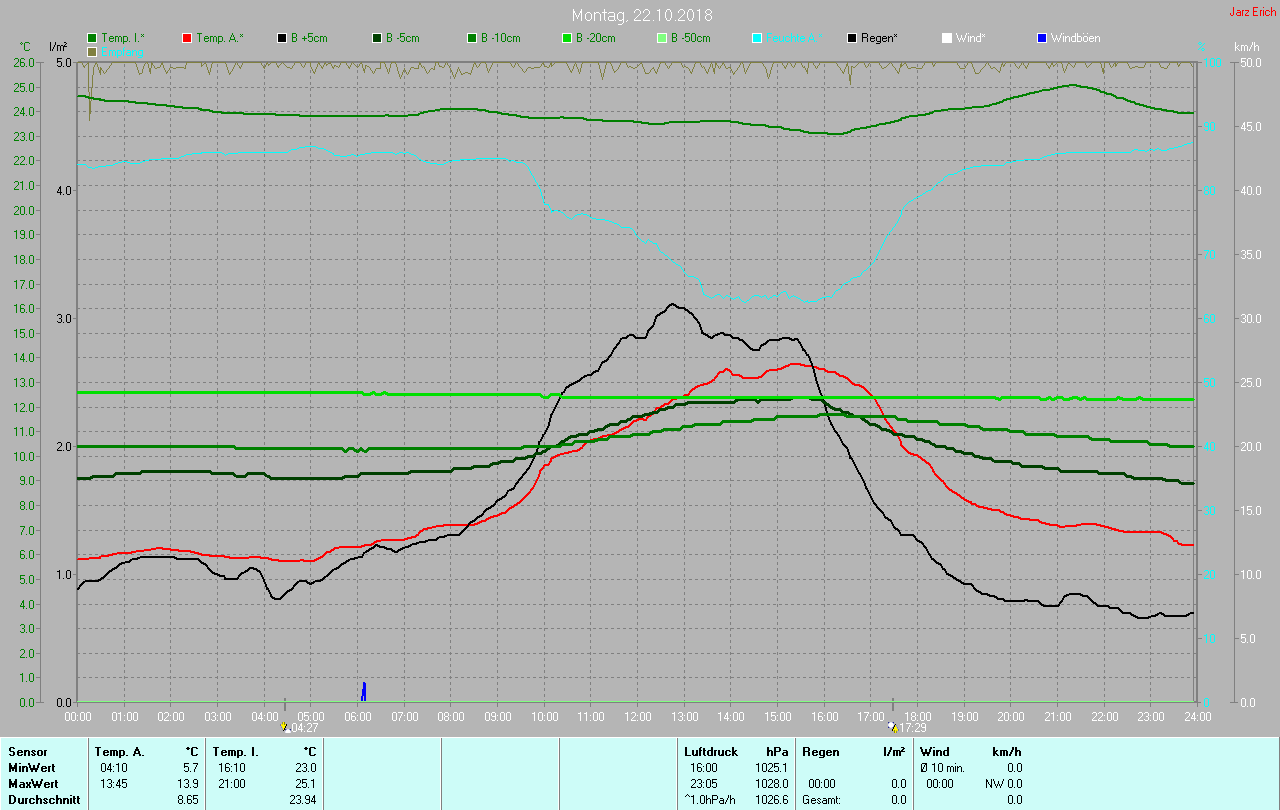Click the sunset icon at 17:29

click(x=892, y=727)
